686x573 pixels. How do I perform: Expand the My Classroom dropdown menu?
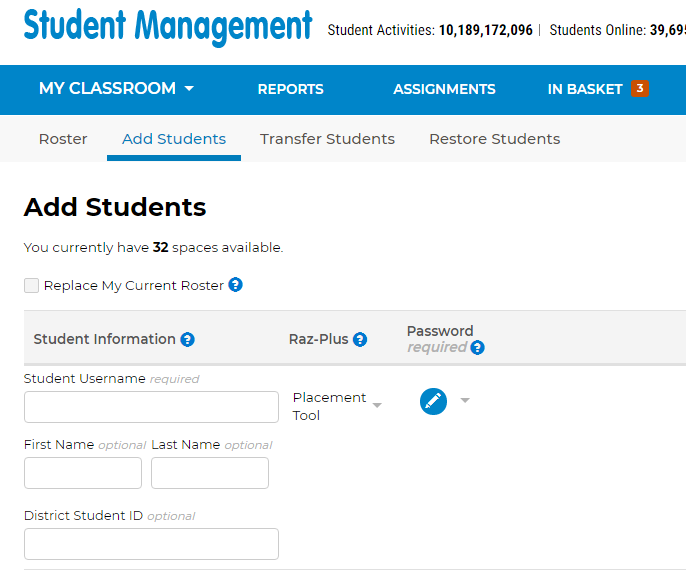point(116,89)
